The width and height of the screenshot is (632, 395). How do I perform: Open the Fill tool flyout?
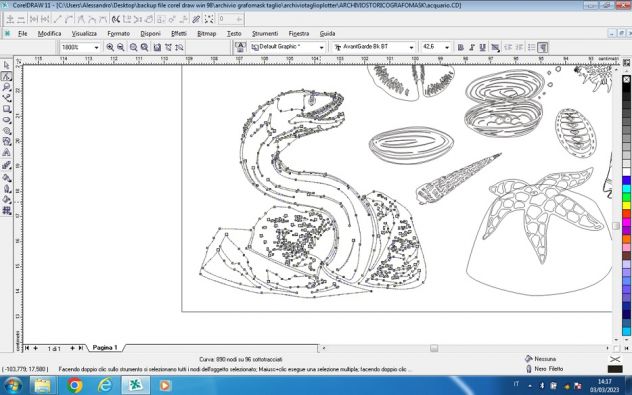pyautogui.click(x=6, y=199)
